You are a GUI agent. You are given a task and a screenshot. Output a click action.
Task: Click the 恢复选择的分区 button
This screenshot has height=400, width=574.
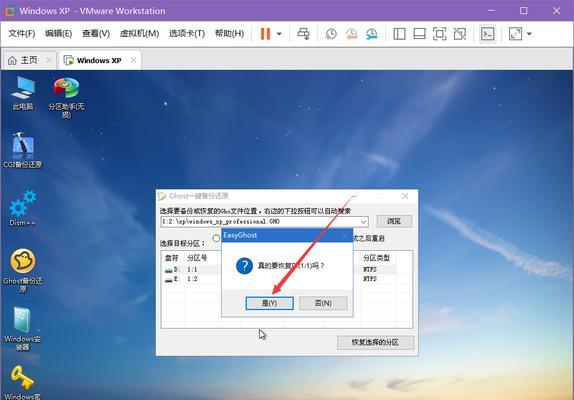[x=376, y=343]
